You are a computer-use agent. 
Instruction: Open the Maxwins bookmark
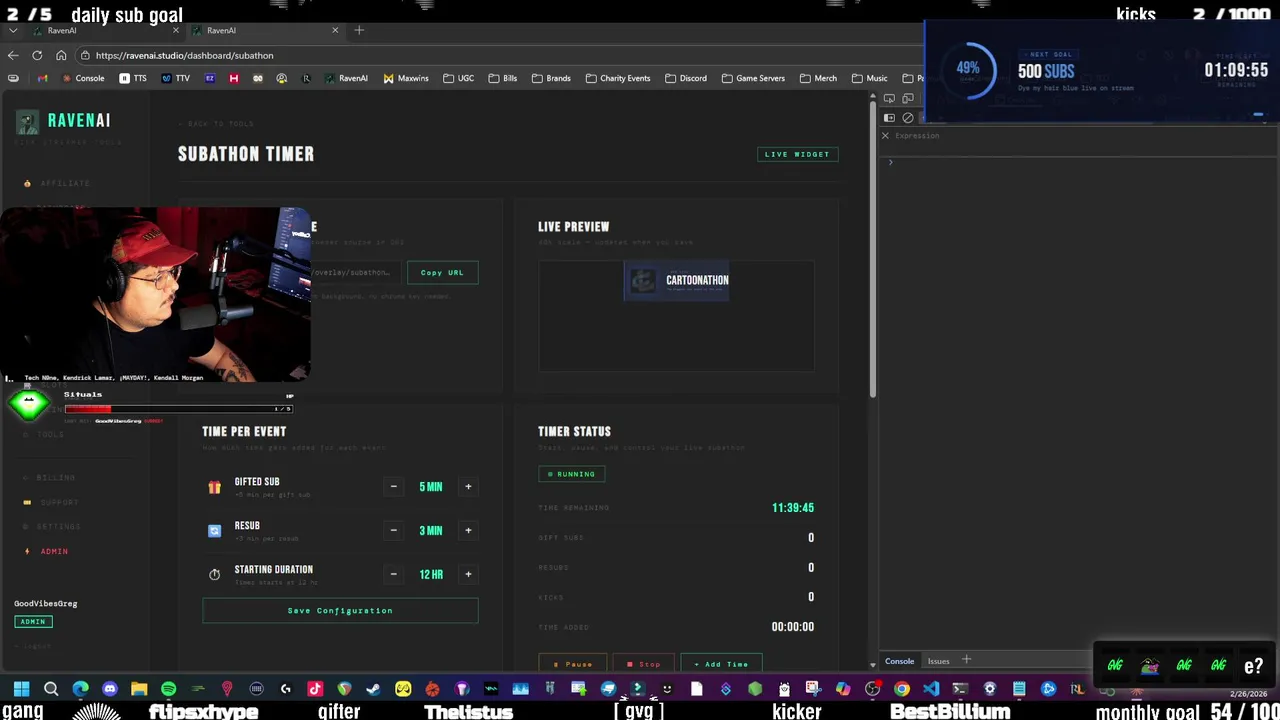click(x=405, y=78)
